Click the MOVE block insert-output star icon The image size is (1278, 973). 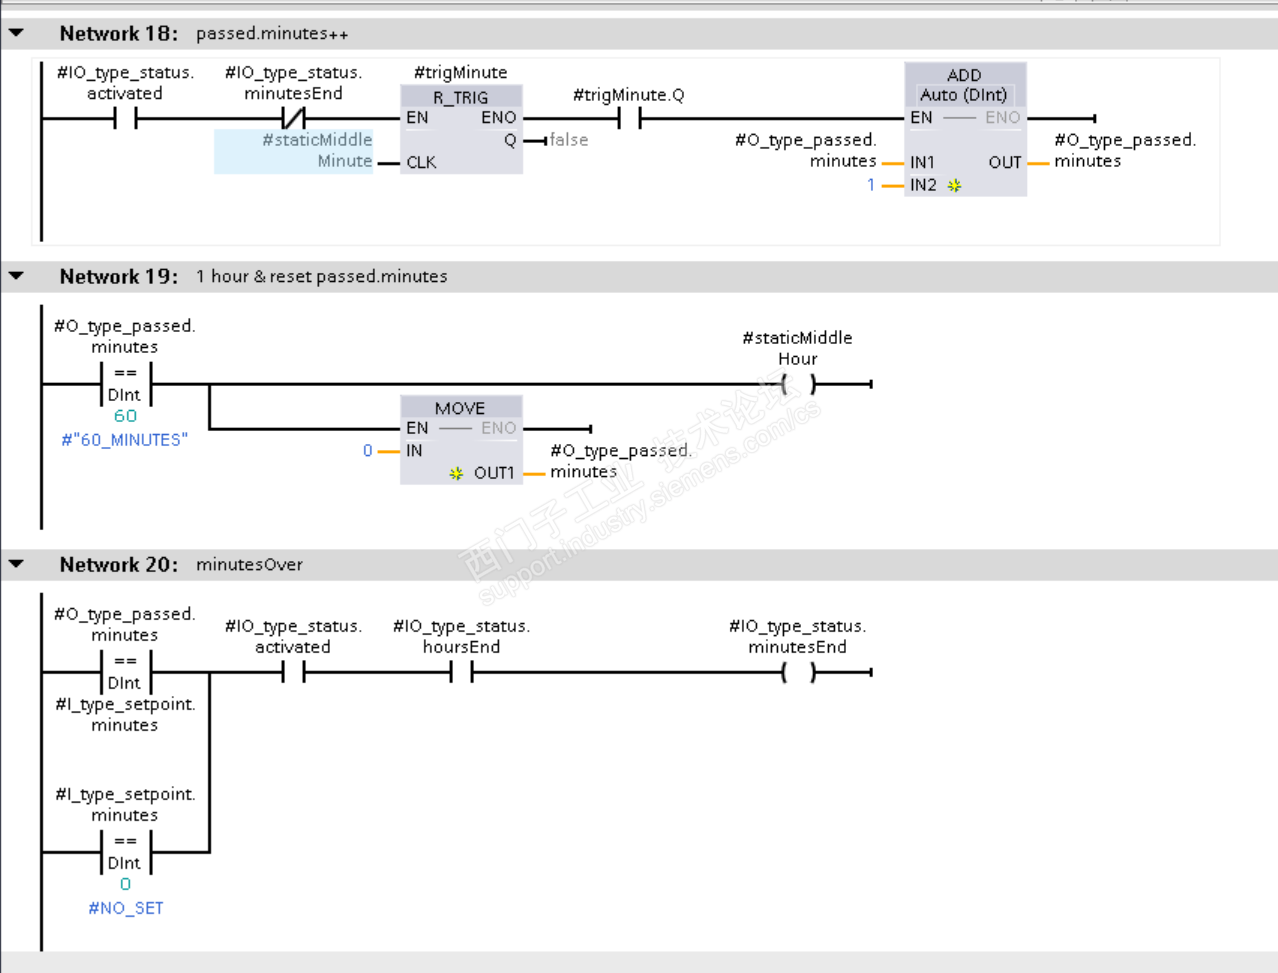click(x=456, y=473)
